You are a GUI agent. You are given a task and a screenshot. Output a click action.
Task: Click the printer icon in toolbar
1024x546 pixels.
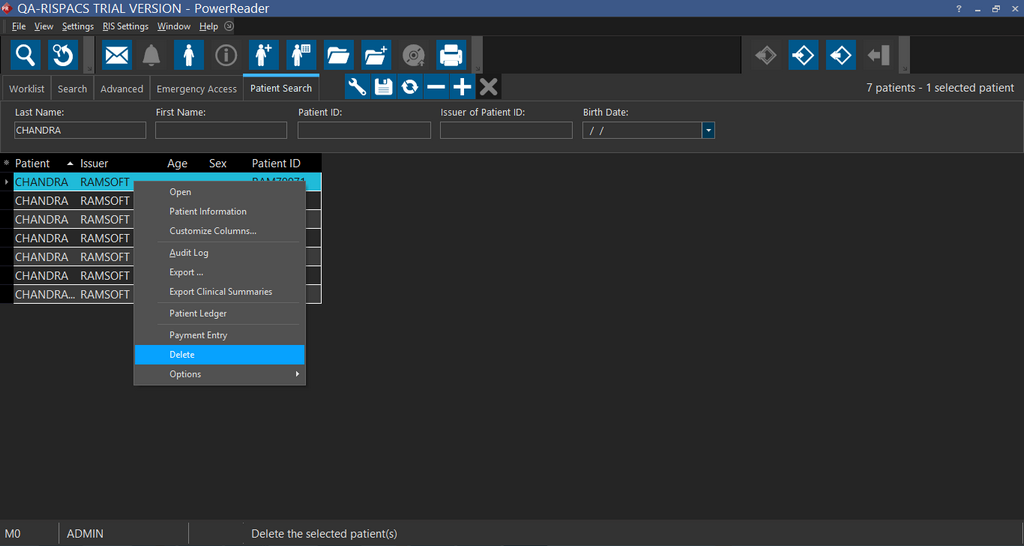coord(451,54)
